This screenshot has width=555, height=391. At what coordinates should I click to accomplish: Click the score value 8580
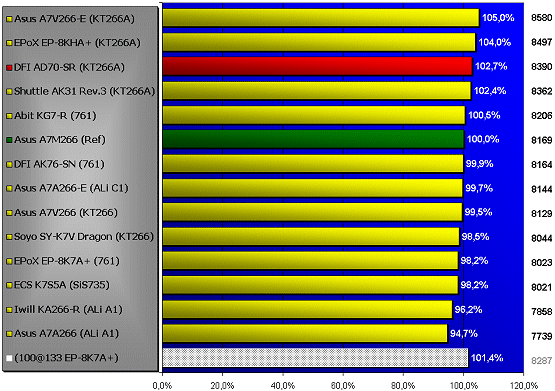click(542, 18)
